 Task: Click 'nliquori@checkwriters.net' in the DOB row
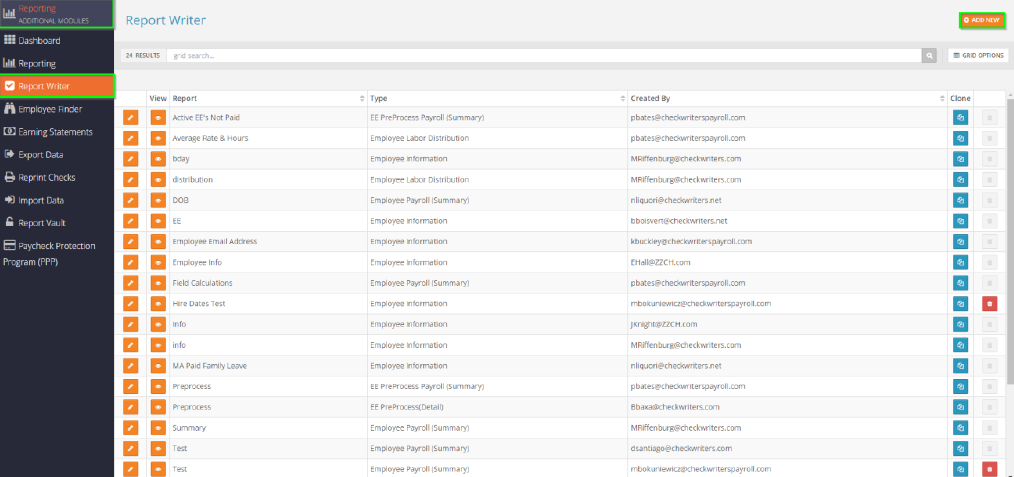(x=676, y=200)
